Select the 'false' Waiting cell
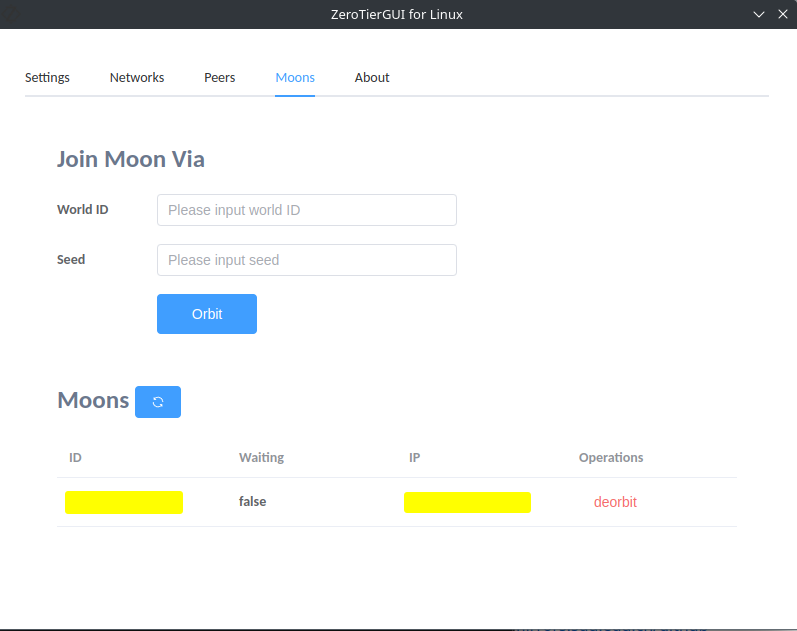 coord(253,501)
